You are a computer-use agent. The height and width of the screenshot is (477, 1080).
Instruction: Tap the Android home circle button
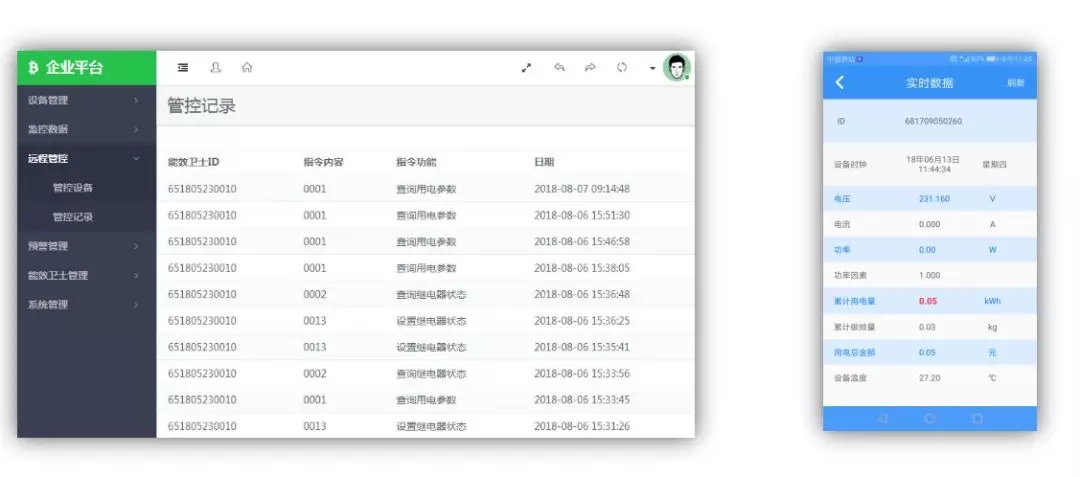(930, 418)
